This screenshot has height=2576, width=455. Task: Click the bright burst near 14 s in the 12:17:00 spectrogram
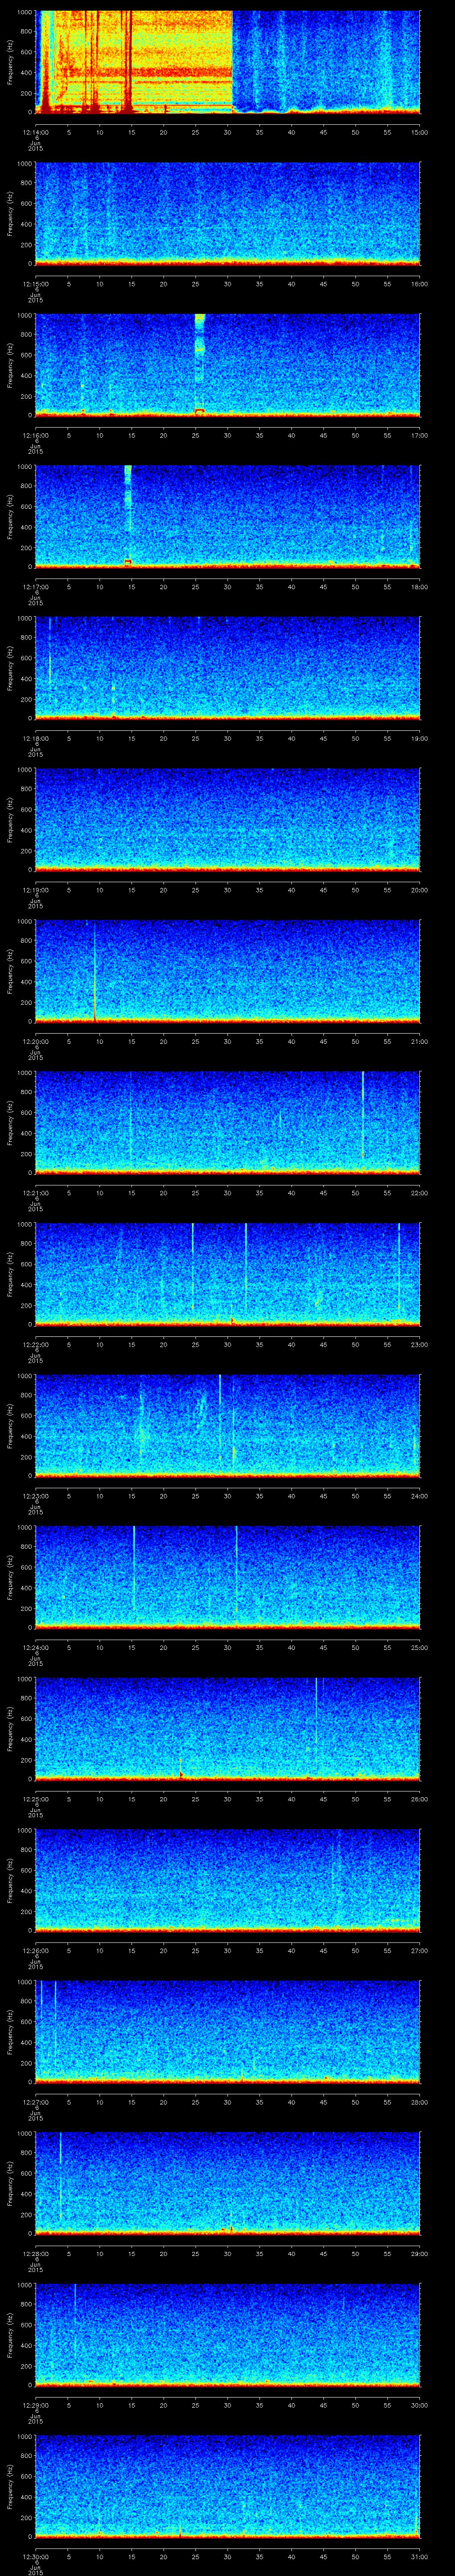[128, 516]
